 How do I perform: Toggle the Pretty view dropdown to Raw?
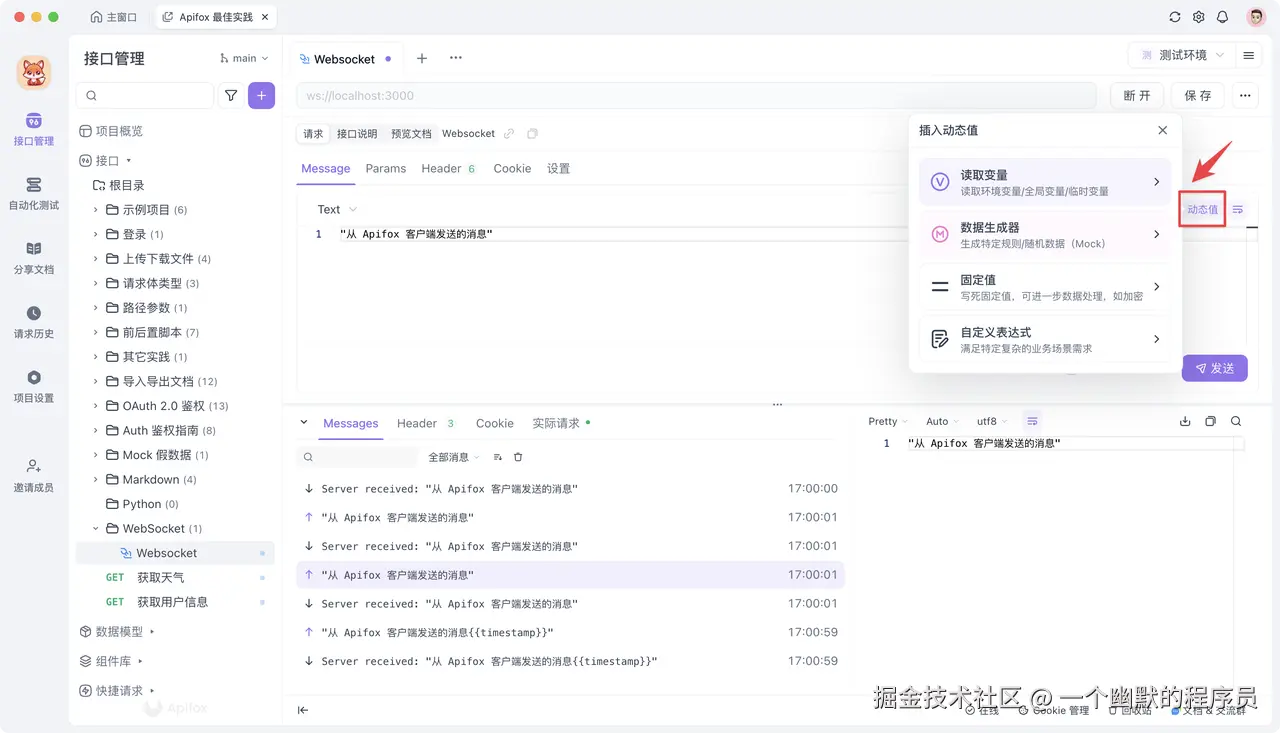(x=886, y=421)
